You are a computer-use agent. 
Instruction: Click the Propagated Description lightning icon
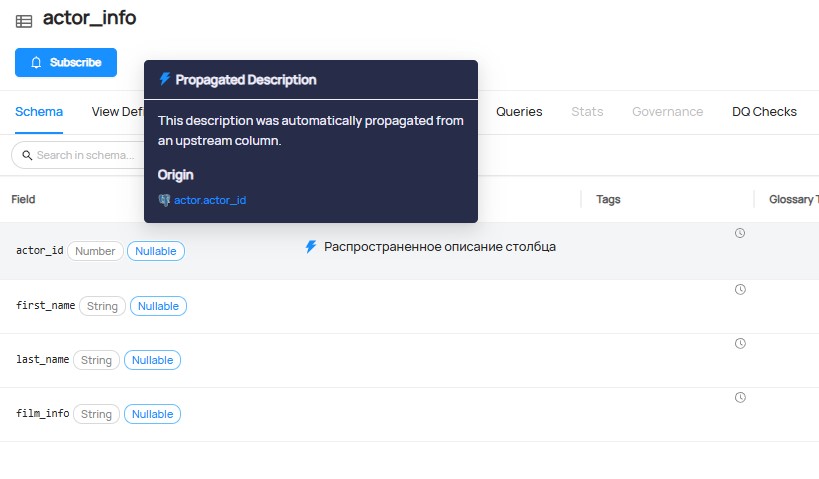tap(165, 79)
